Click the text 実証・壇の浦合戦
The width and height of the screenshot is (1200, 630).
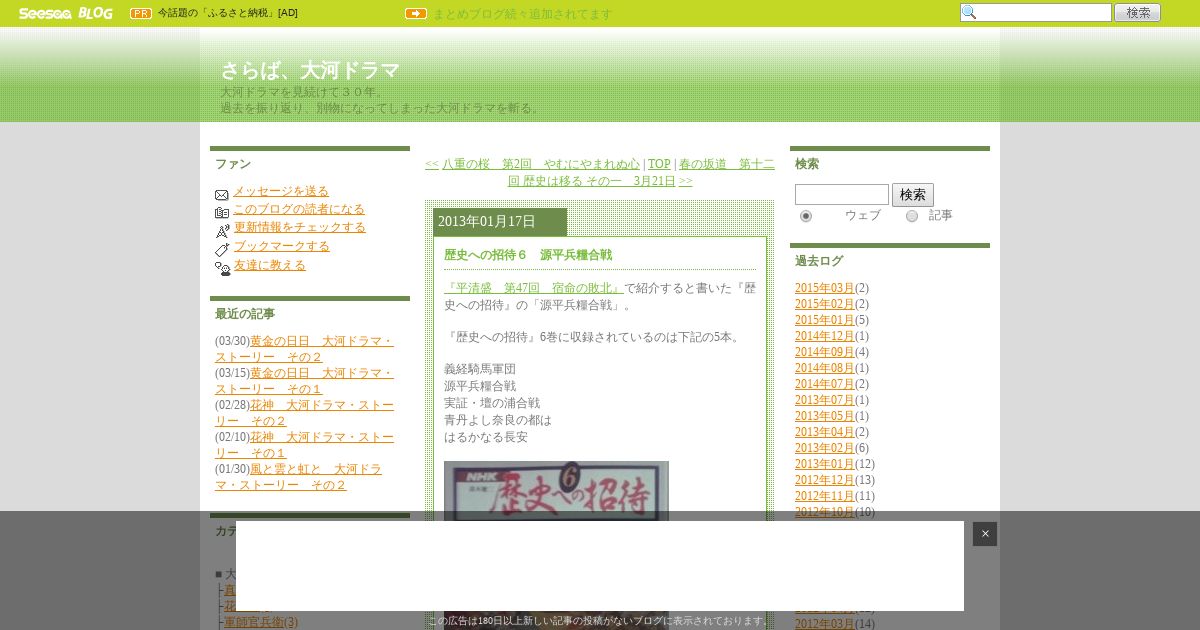[492, 403]
